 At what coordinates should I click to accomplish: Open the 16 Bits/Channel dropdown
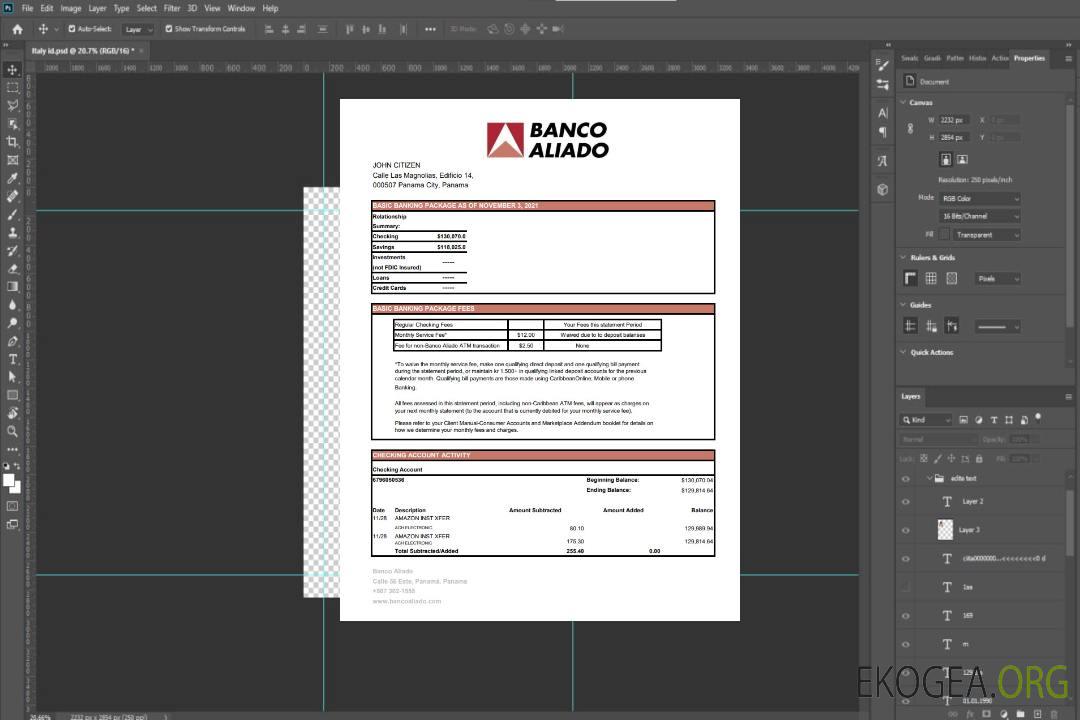click(x=980, y=216)
